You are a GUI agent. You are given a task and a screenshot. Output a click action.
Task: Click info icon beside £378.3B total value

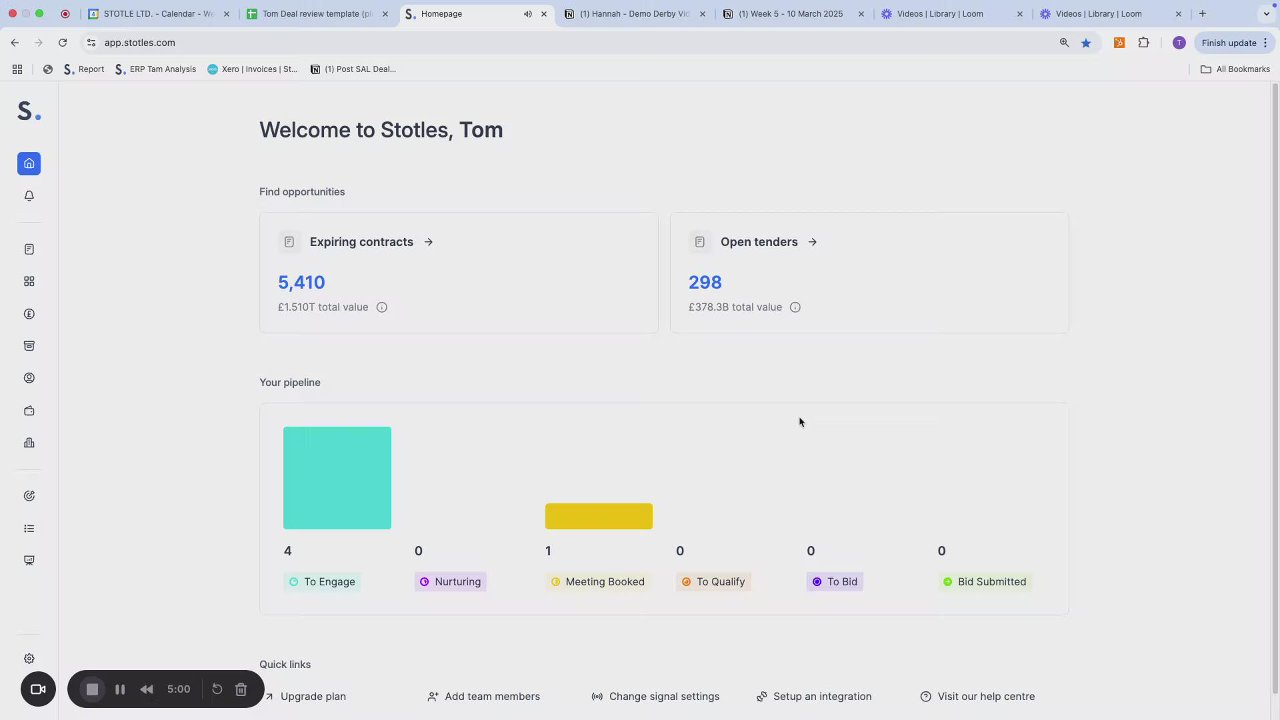point(795,307)
